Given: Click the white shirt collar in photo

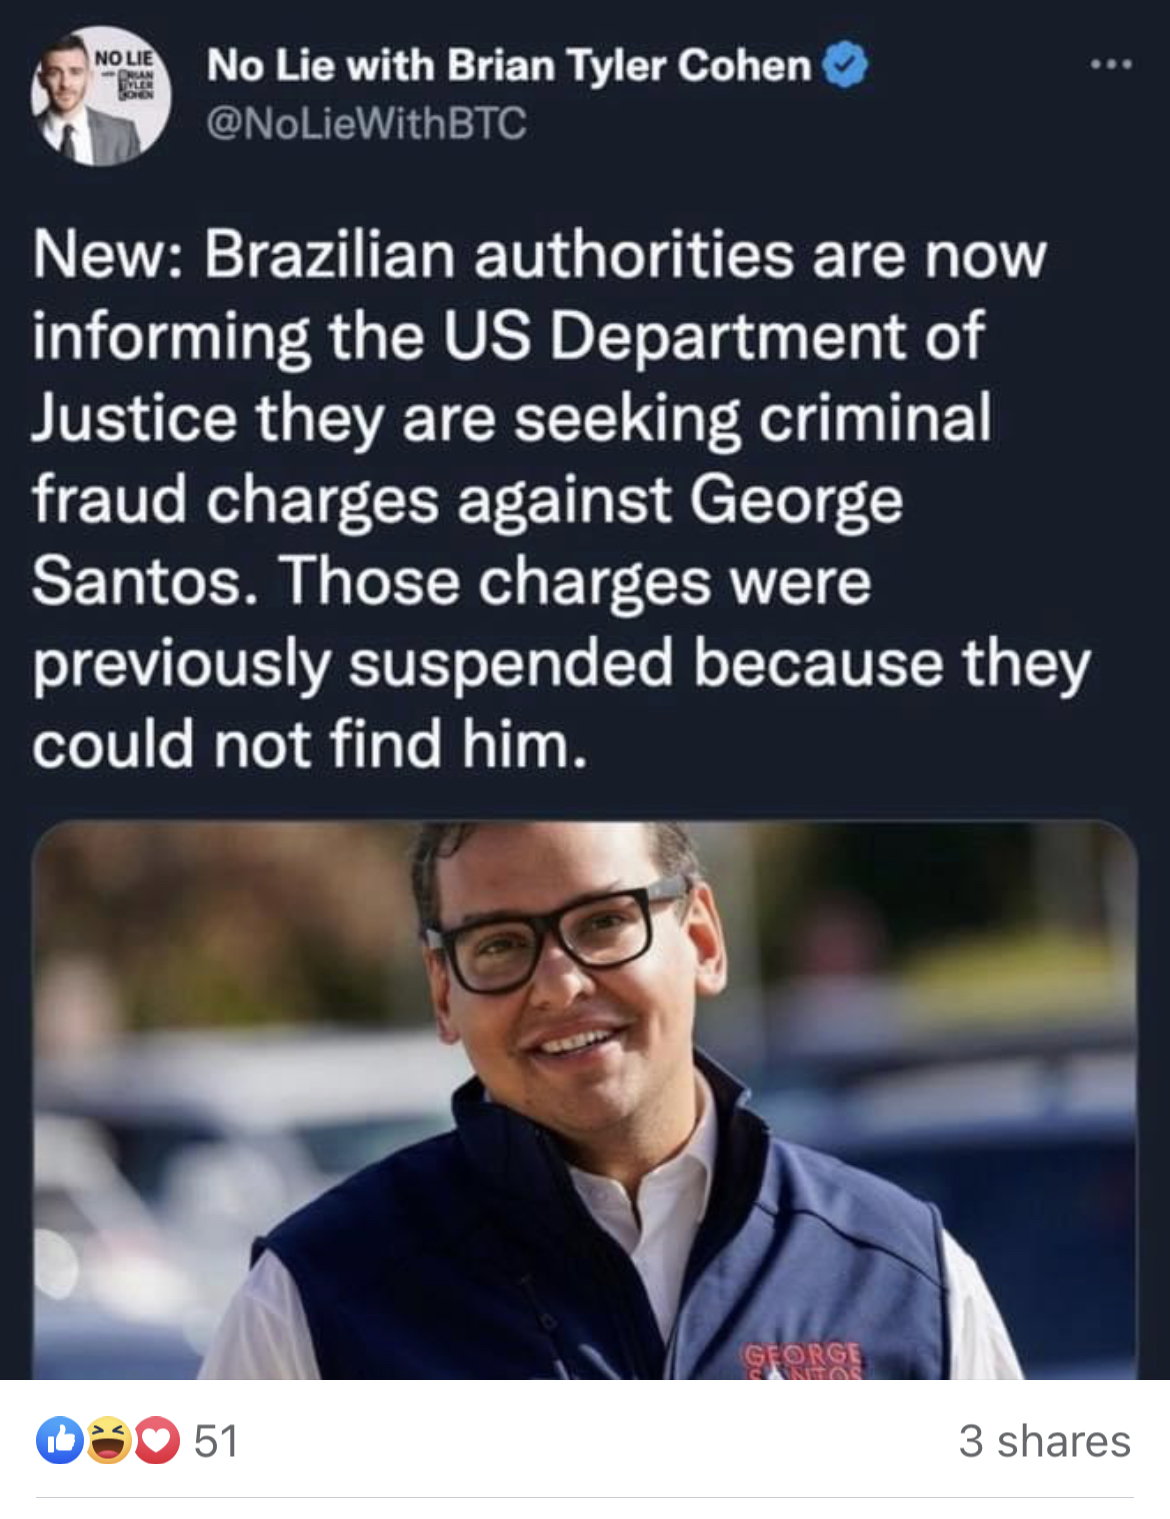Looking at the screenshot, I should tap(640, 1180).
